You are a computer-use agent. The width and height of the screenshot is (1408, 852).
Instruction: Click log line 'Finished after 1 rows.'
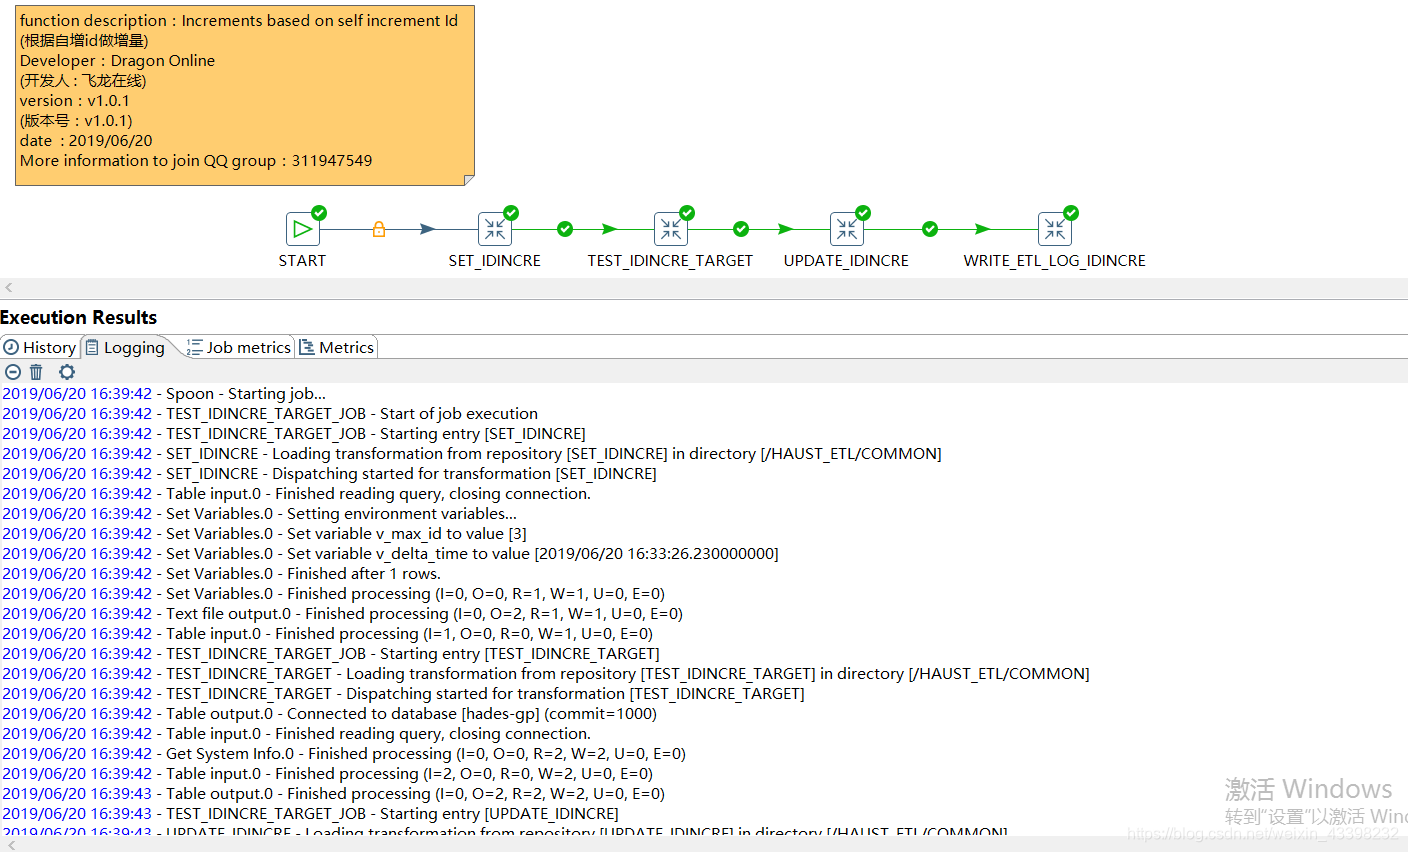[x=221, y=573]
